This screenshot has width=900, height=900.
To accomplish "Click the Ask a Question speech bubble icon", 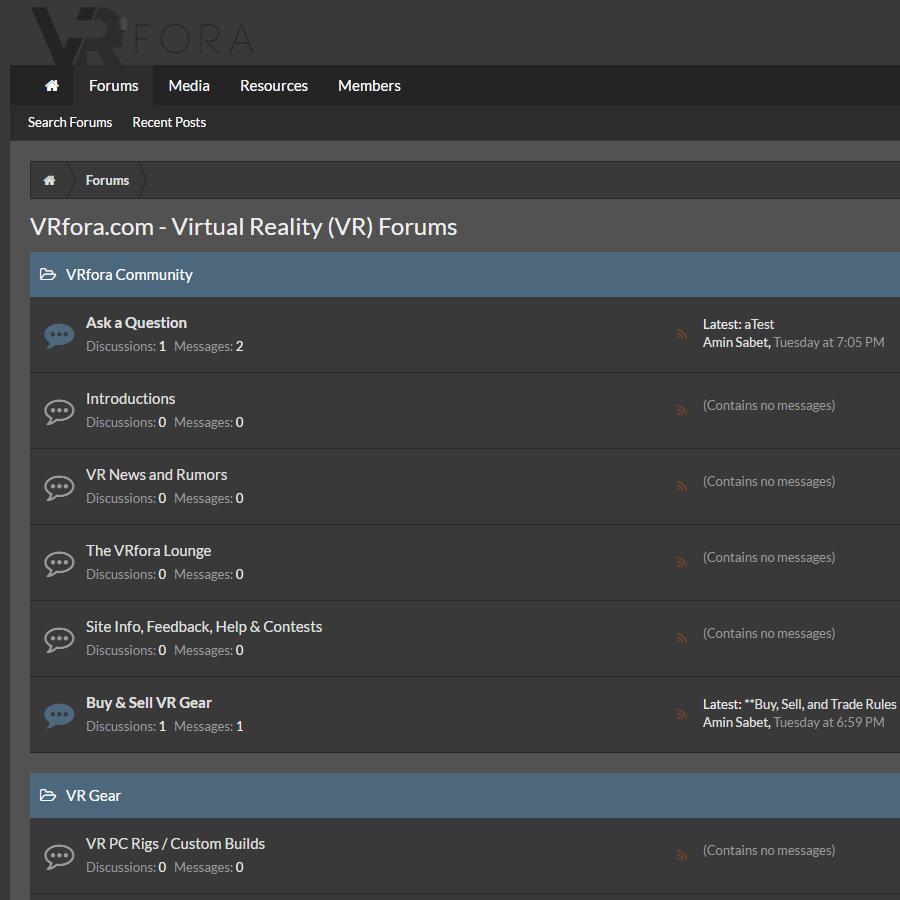I will pos(59,335).
